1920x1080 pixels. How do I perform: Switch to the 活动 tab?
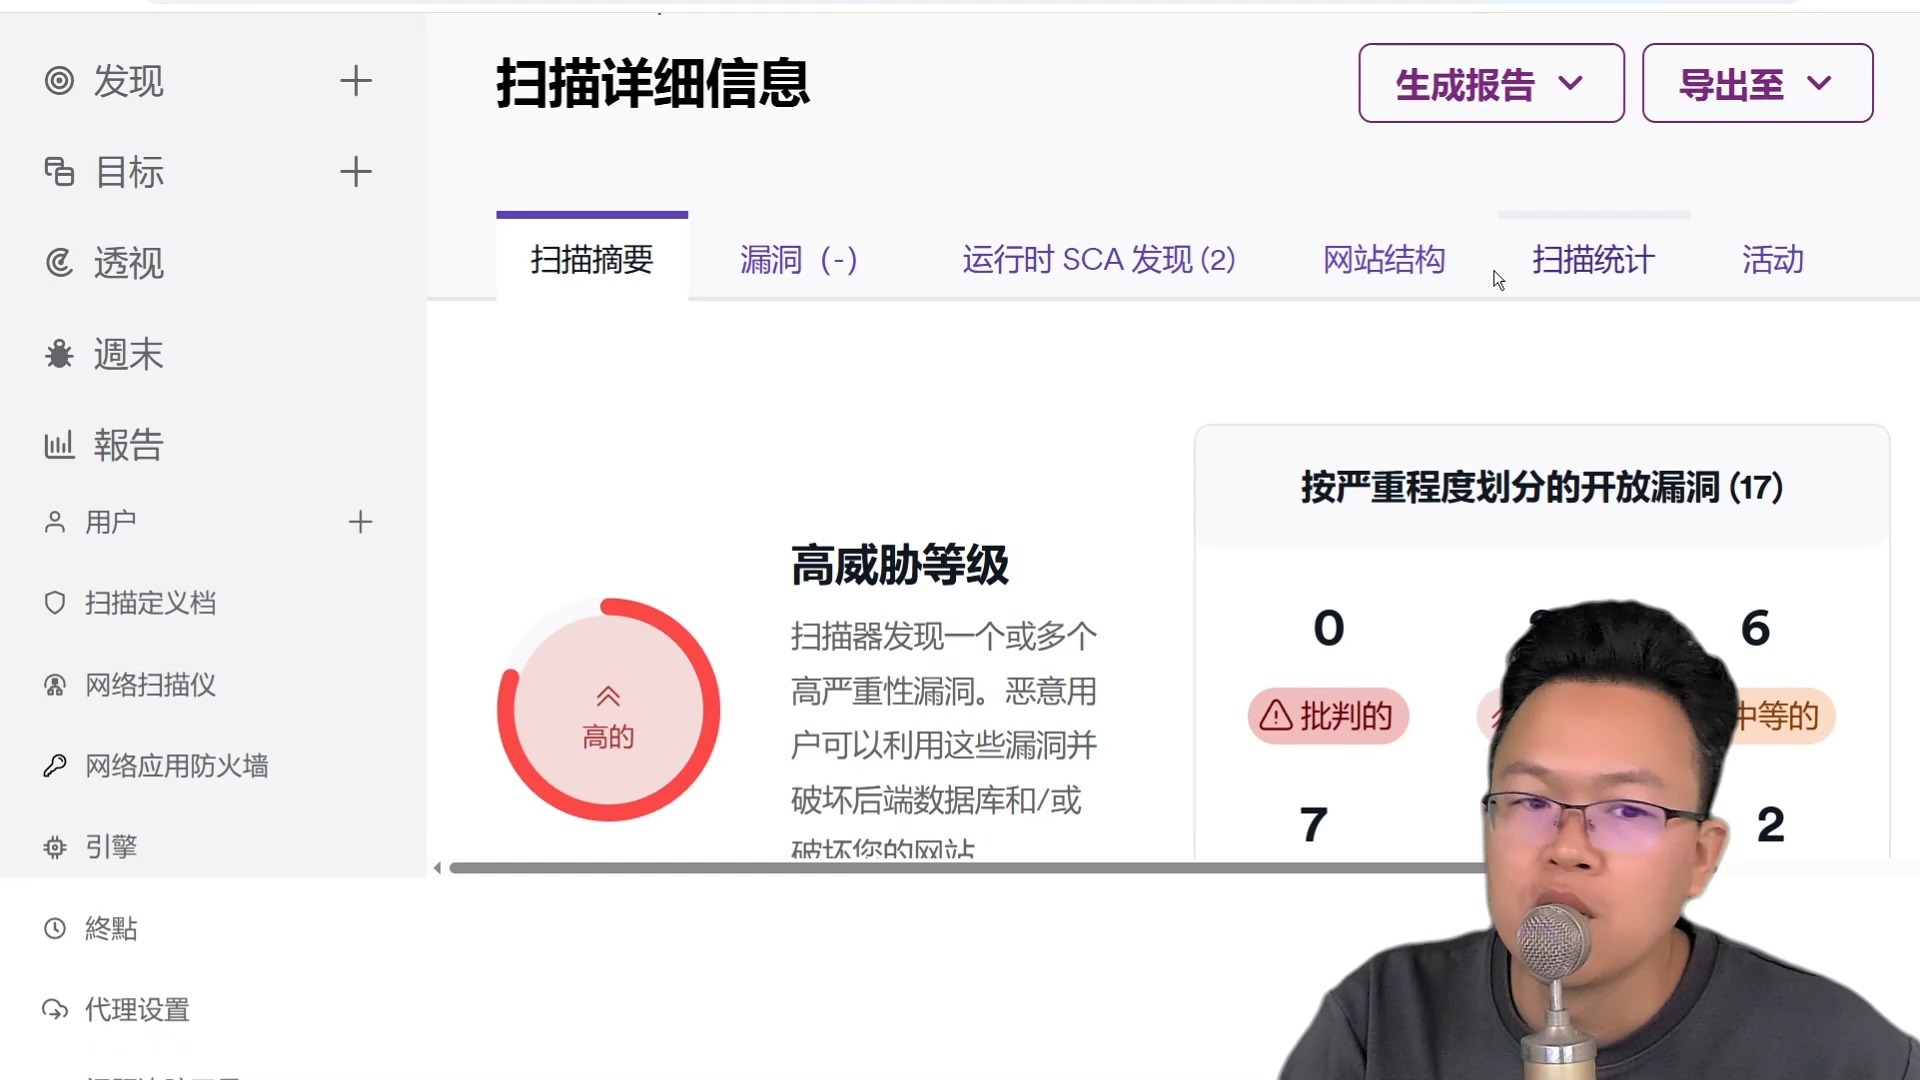[1773, 260]
